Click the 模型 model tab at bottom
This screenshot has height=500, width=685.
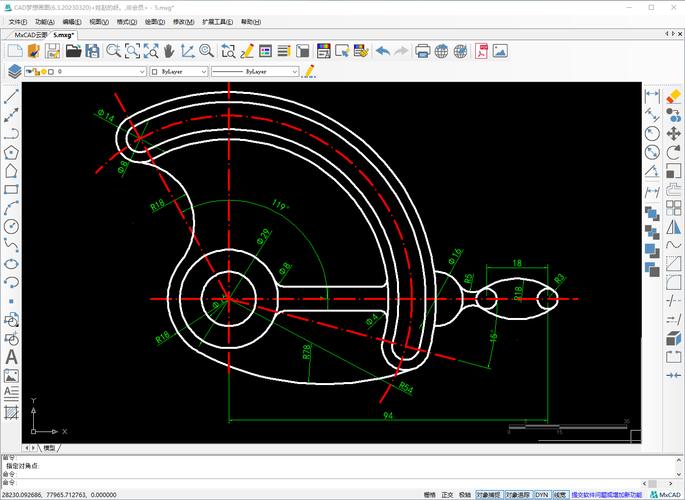49,448
